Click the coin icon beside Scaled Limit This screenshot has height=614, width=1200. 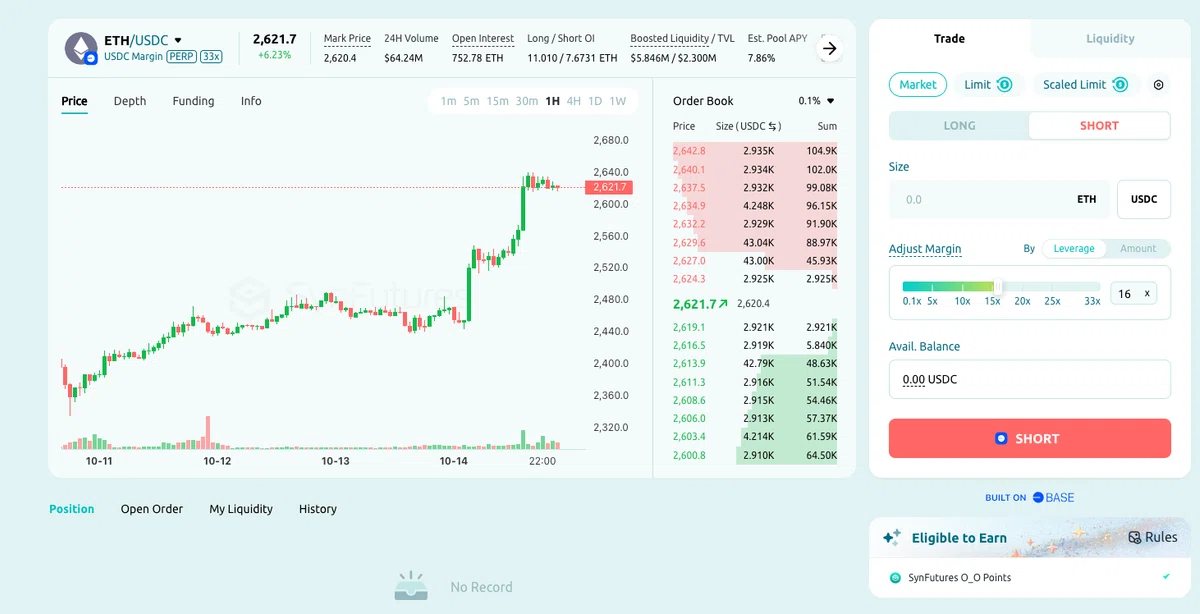click(x=1120, y=85)
